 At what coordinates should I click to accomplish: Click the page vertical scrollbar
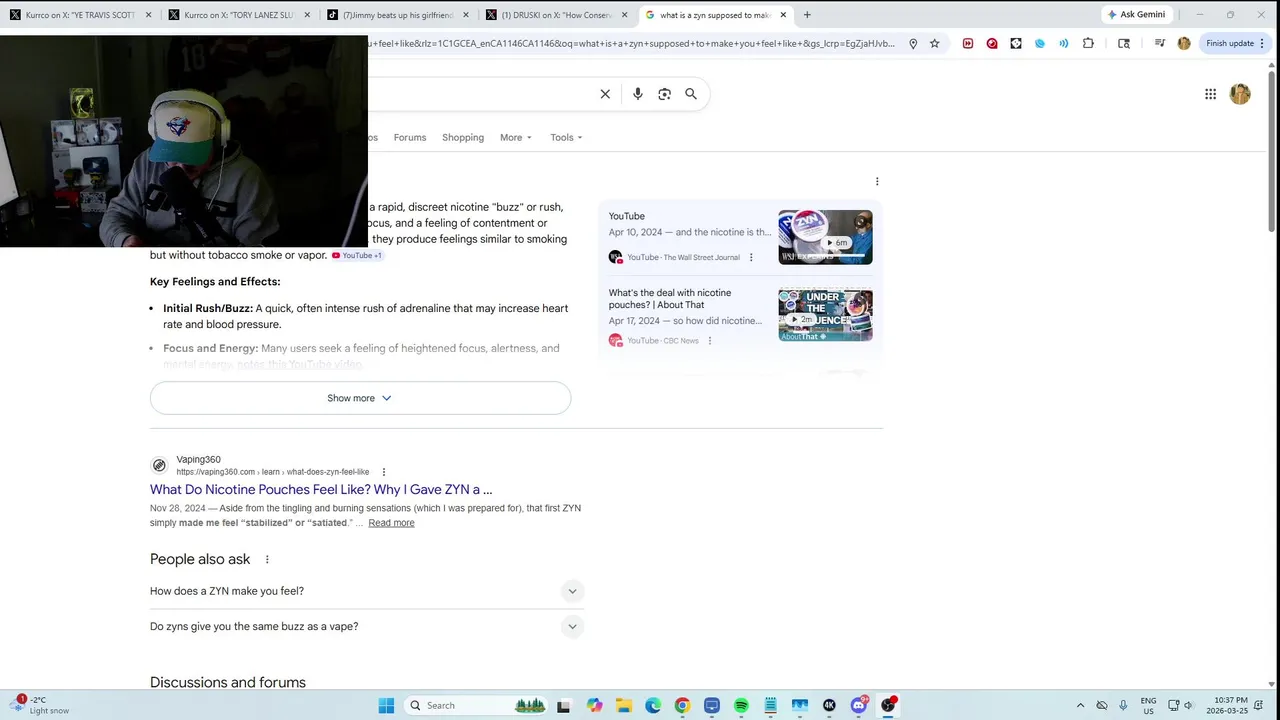1272,150
